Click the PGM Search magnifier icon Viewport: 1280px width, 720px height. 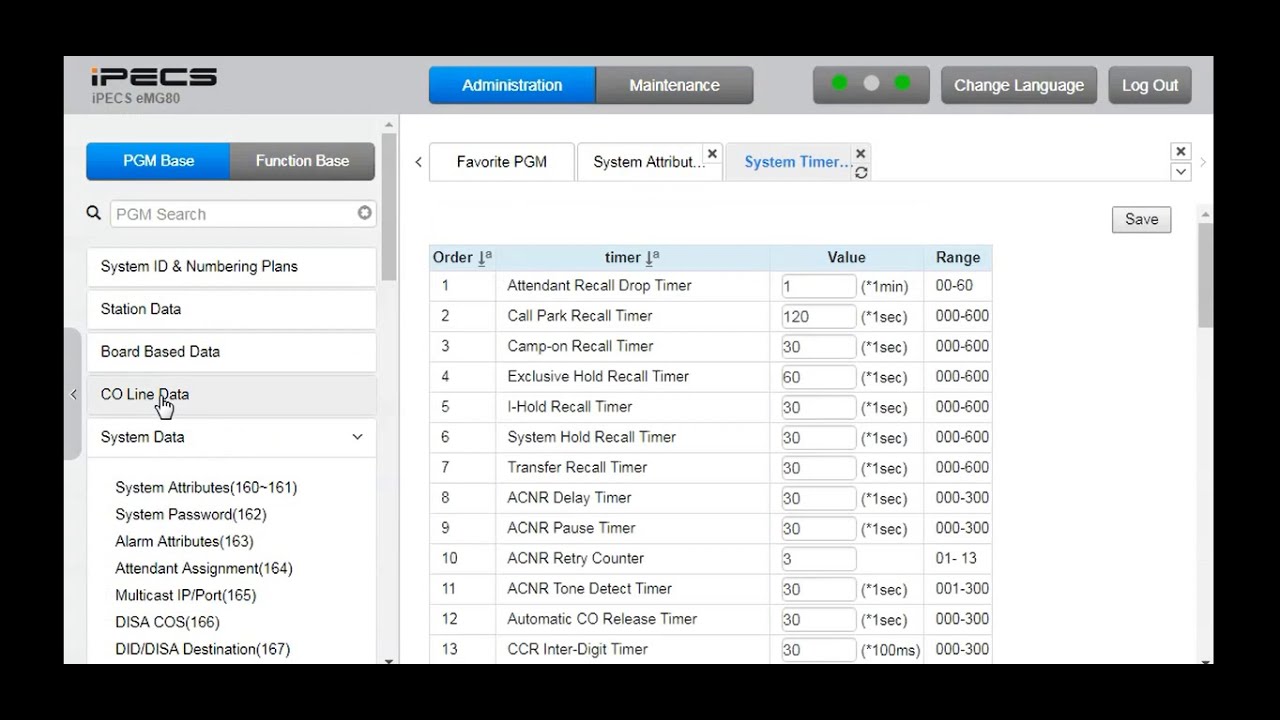(94, 213)
